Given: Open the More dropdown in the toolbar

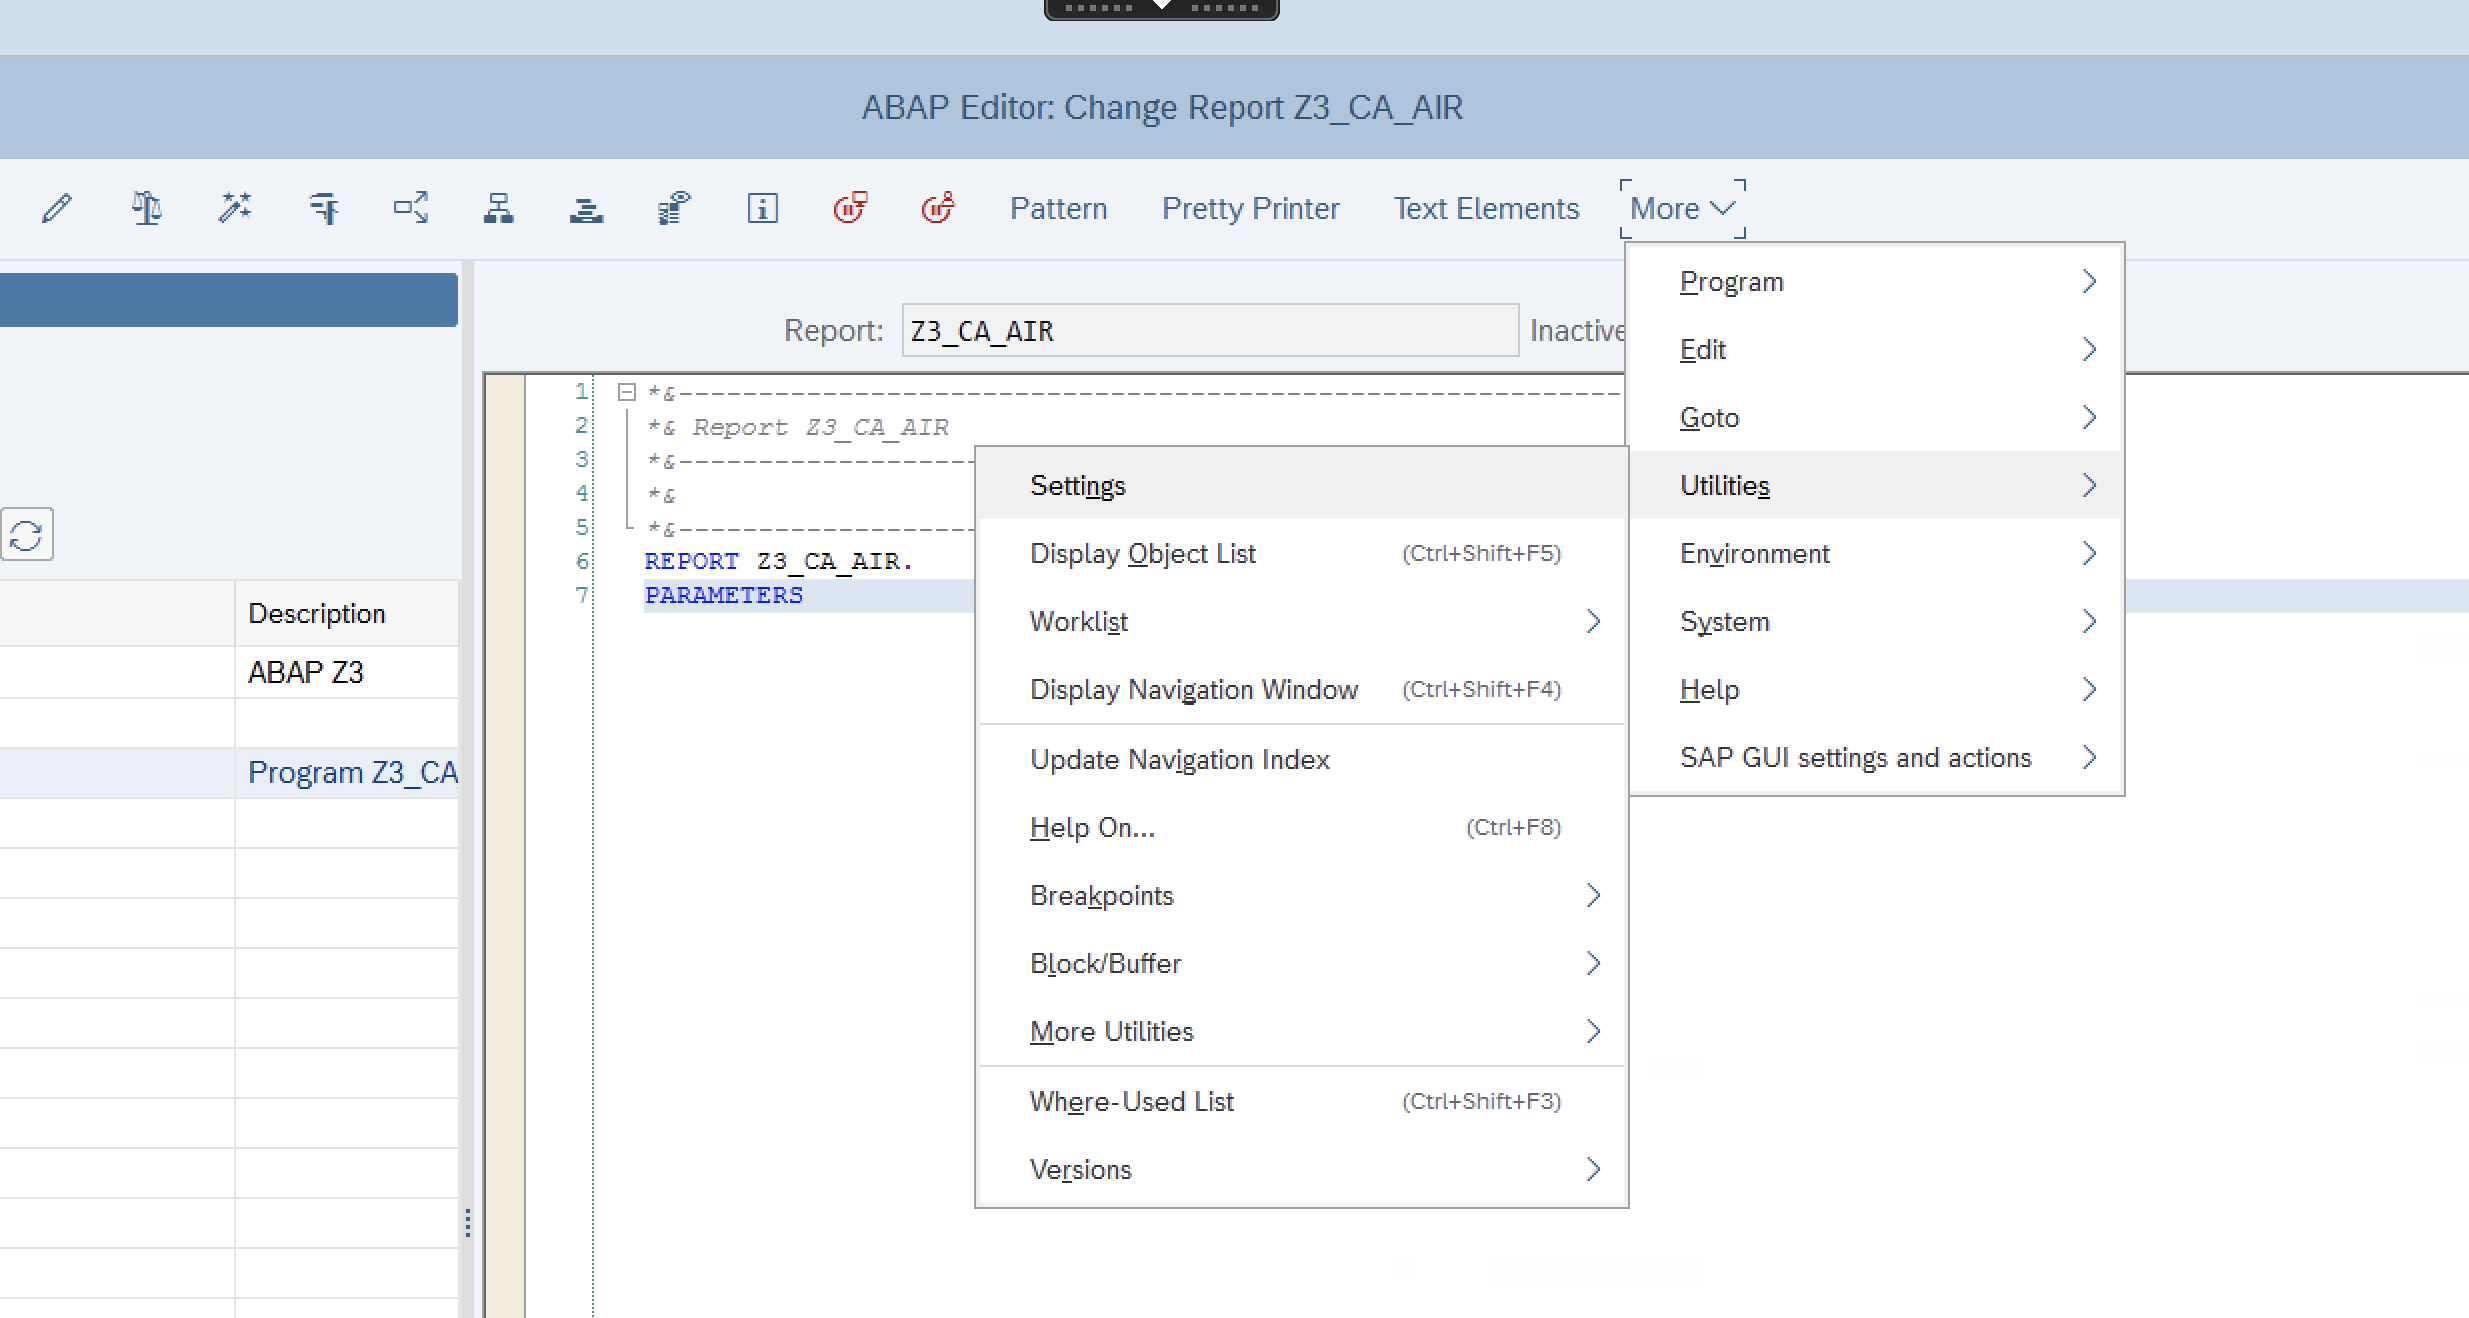Looking at the screenshot, I should tap(1681, 208).
